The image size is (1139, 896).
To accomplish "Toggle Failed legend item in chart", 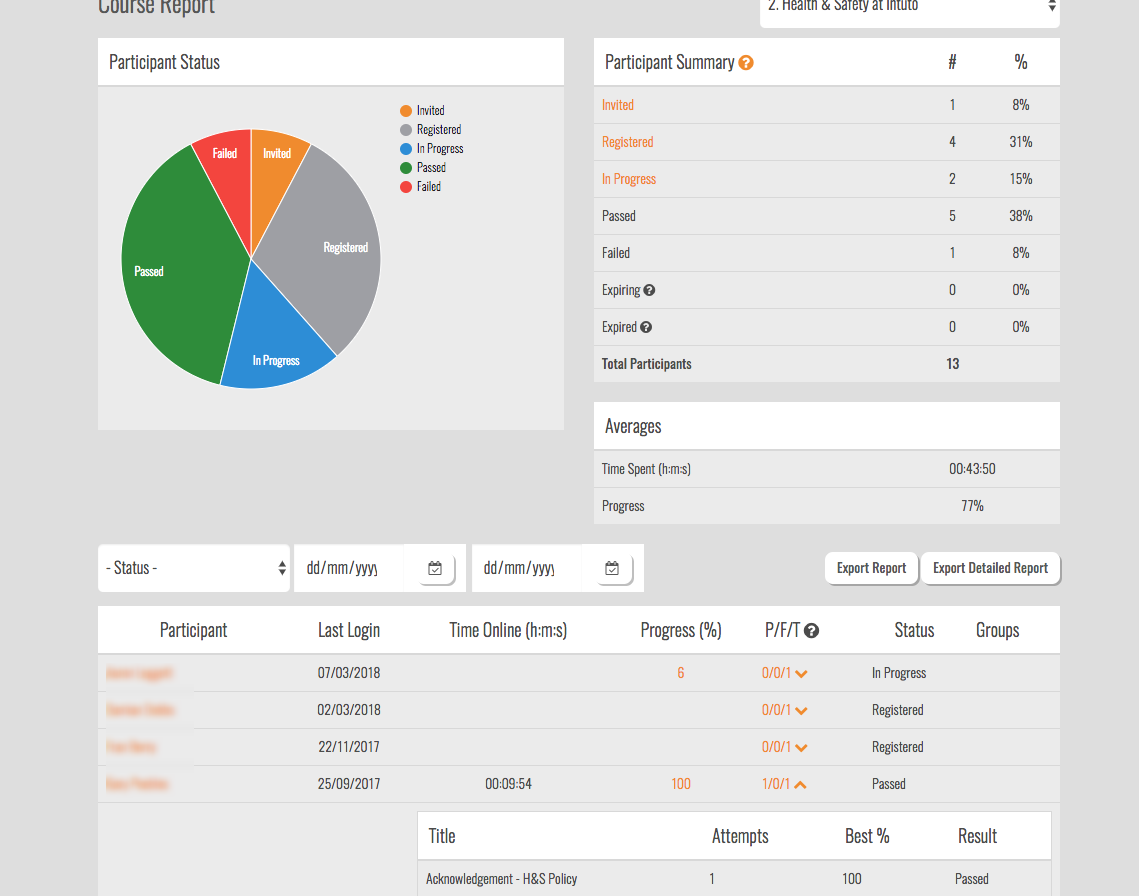I will (x=421, y=186).
